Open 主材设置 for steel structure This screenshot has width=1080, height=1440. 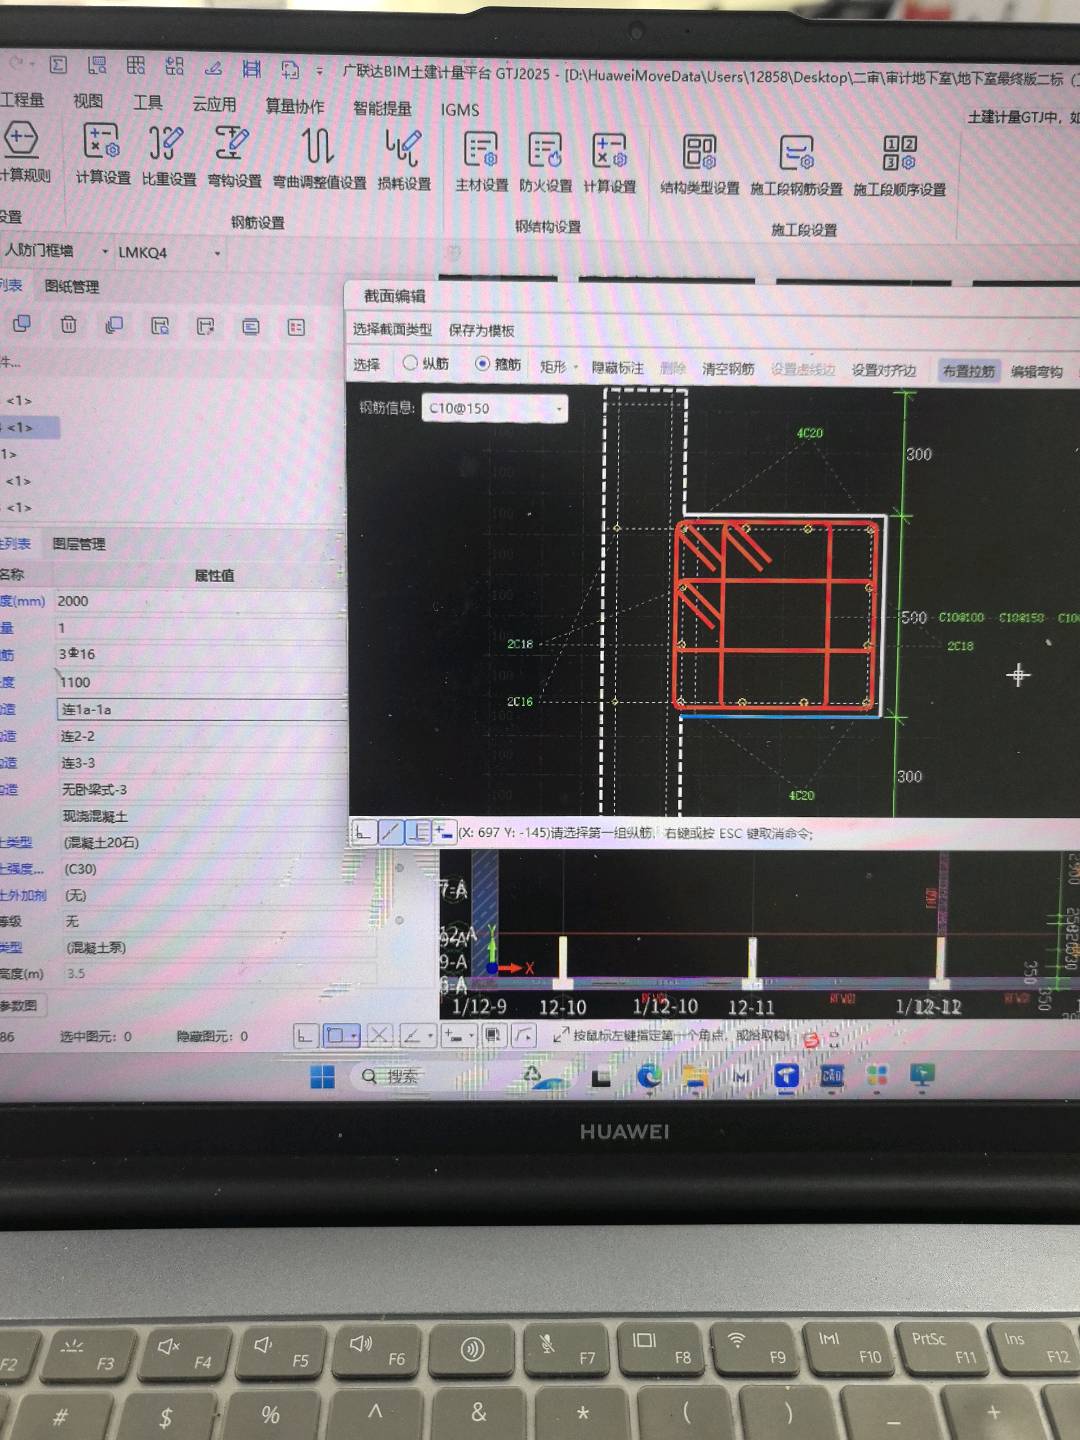tap(482, 161)
